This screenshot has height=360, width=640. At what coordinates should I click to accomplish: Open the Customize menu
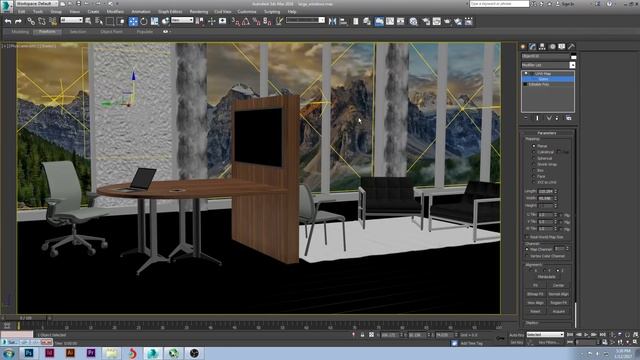click(x=247, y=12)
